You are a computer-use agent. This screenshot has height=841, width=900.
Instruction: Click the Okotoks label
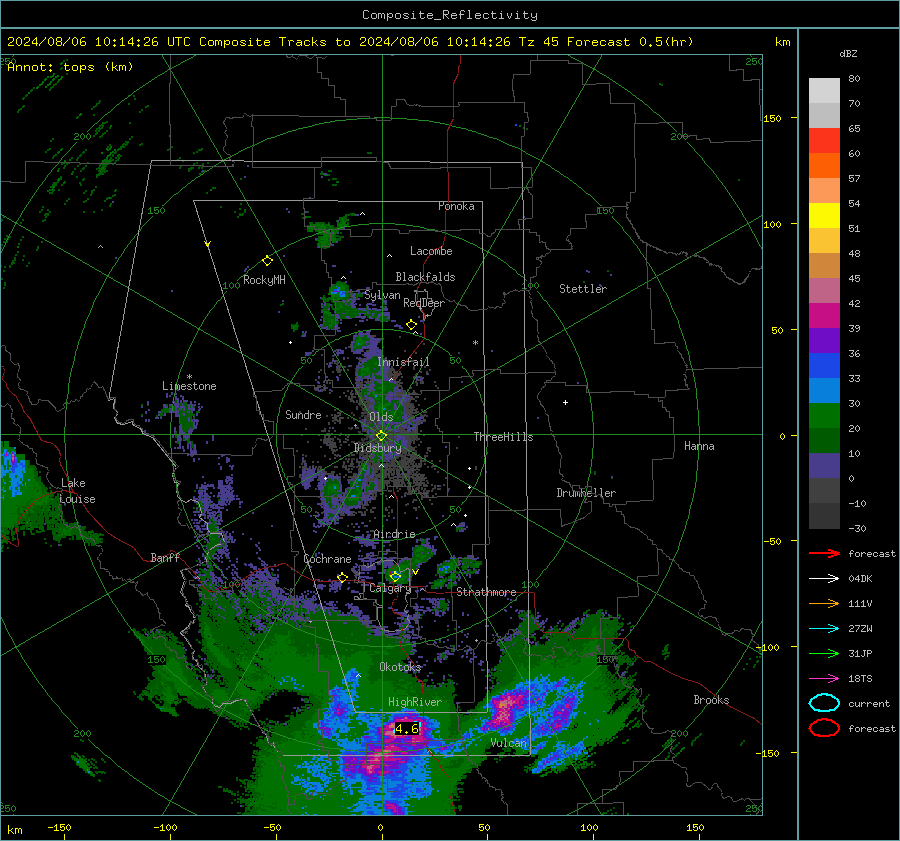(x=400, y=666)
